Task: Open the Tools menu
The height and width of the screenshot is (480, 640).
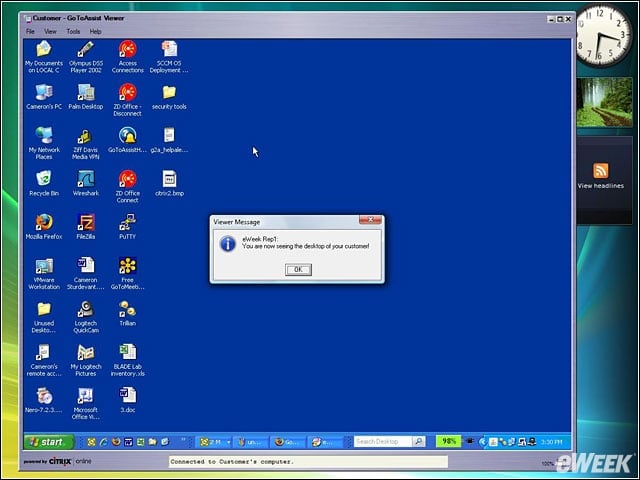Action: pos(73,31)
